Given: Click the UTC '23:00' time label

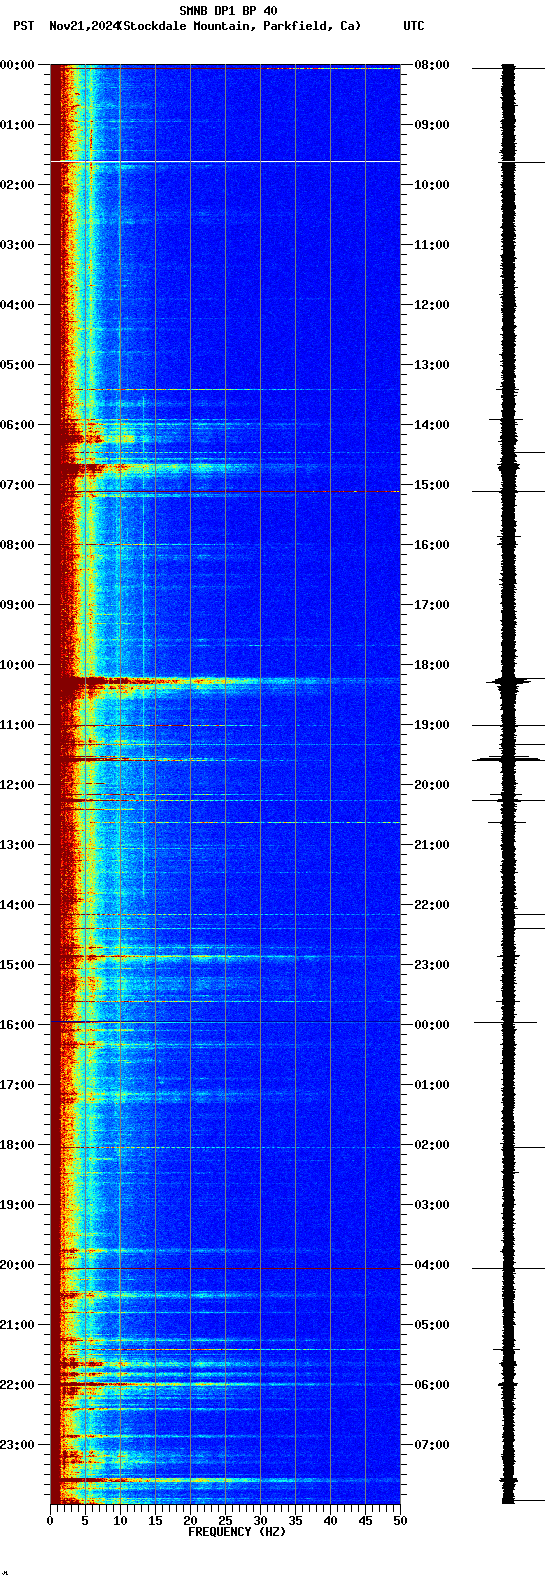Looking at the screenshot, I should click(432, 965).
